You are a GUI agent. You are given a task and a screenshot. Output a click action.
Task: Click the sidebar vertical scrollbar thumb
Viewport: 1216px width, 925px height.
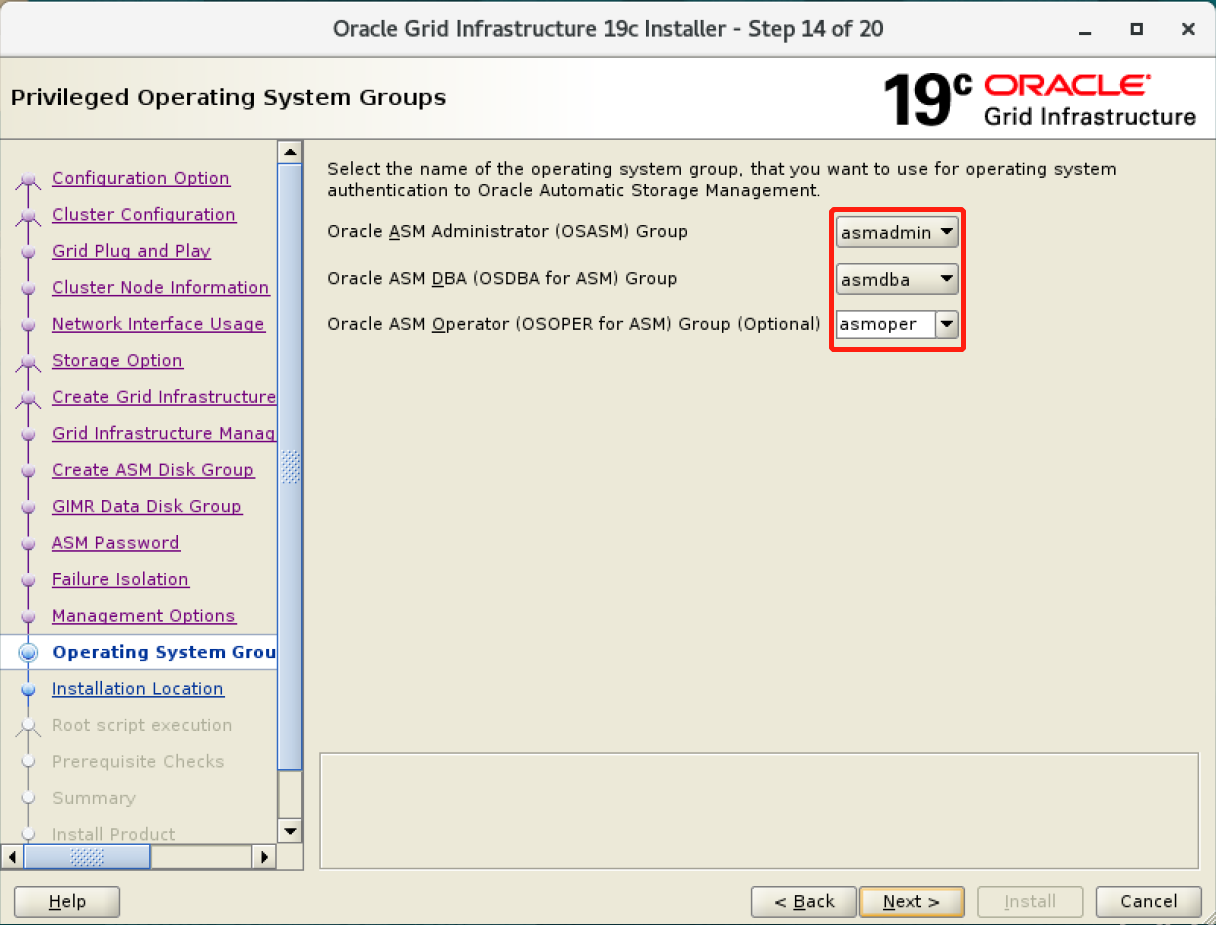pyautogui.click(x=290, y=466)
